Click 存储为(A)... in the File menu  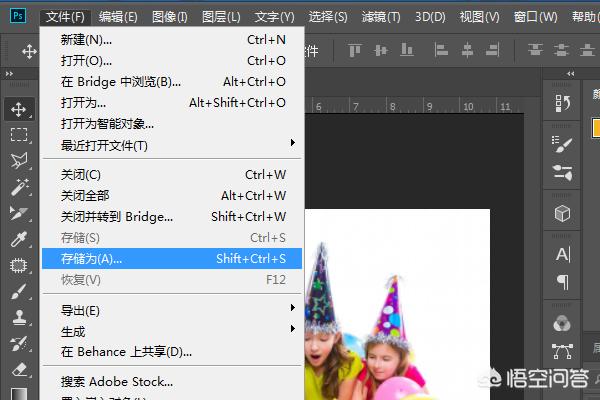(x=92, y=259)
